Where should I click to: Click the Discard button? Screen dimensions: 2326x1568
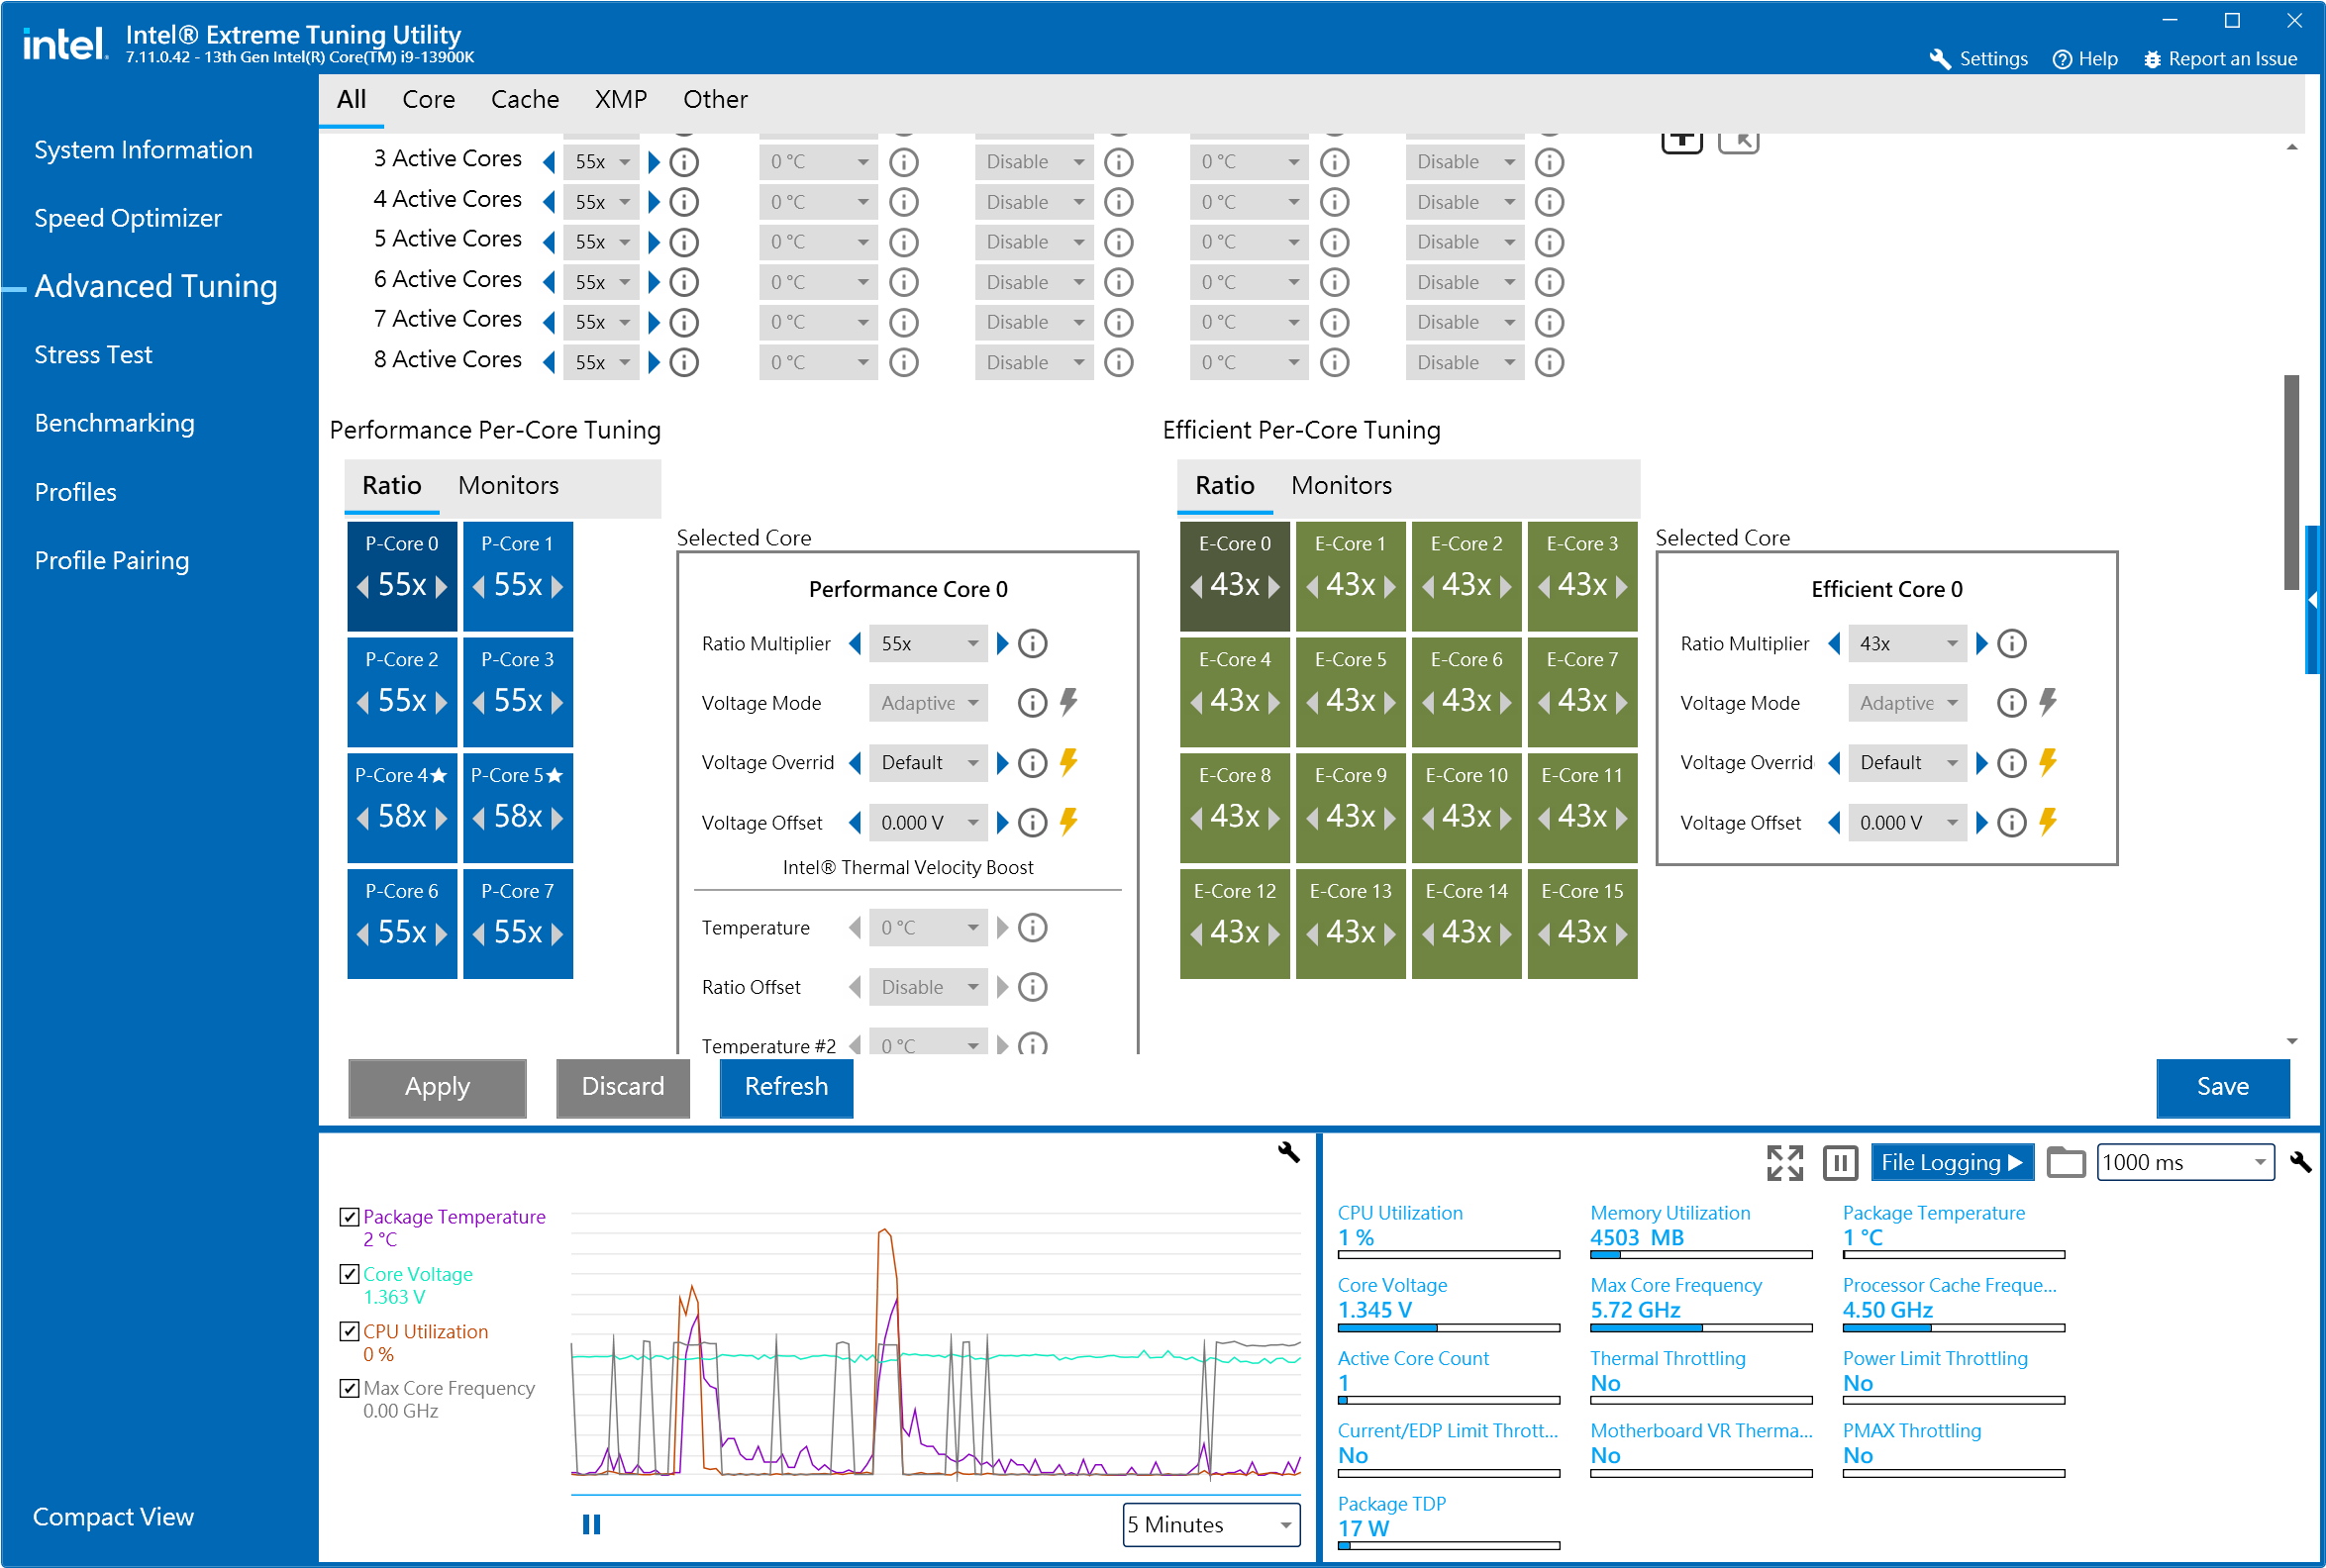[623, 1087]
